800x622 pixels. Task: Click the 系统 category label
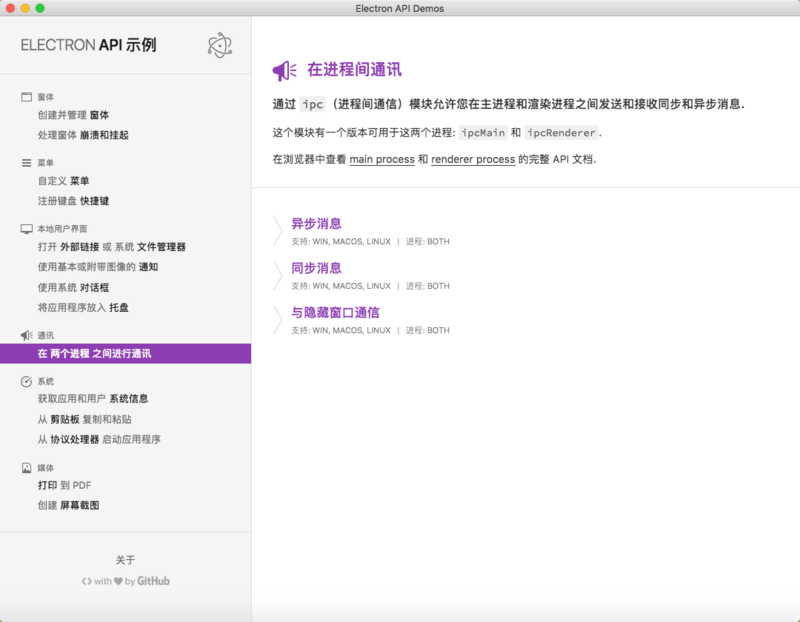click(45, 382)
